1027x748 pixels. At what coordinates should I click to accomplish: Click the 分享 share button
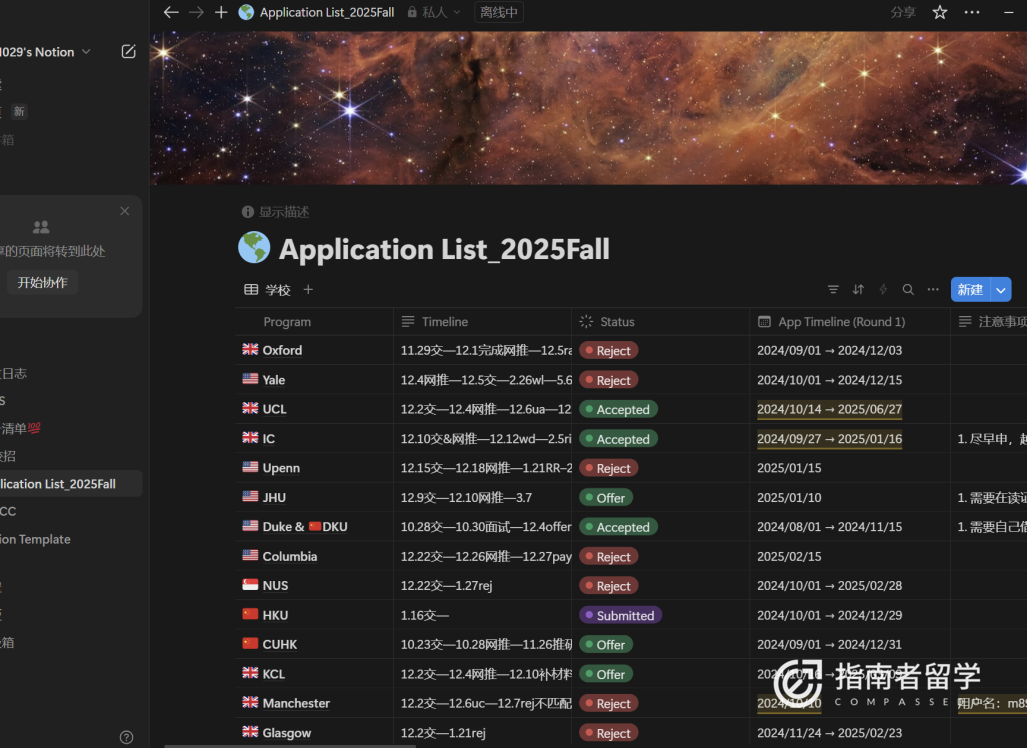point(902,12)
